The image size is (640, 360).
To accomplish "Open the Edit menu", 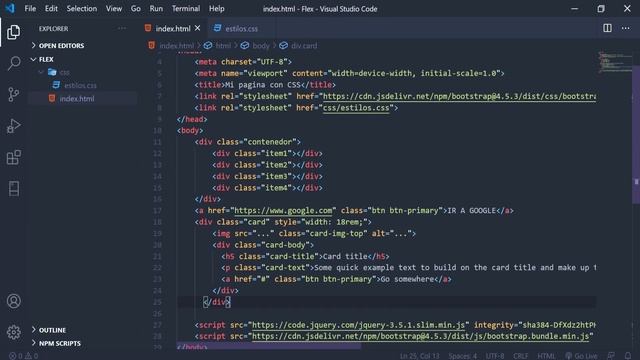I will tap(51, 8).
